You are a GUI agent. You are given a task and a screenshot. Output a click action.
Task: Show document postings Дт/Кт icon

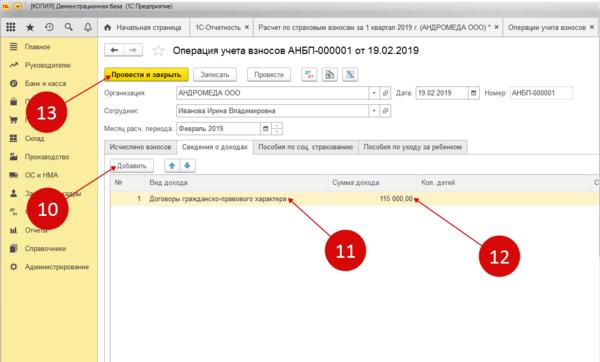point(309,75)
